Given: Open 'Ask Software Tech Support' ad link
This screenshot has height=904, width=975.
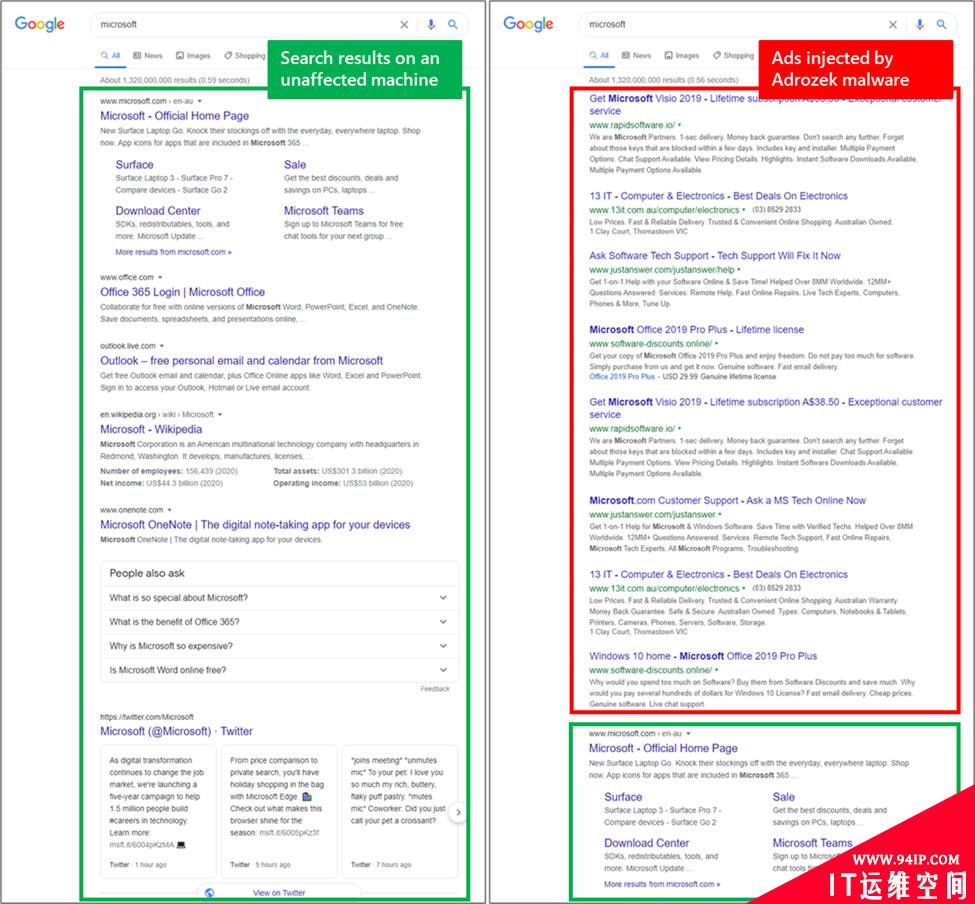Looking at the screenshot, I should (714, 256).
